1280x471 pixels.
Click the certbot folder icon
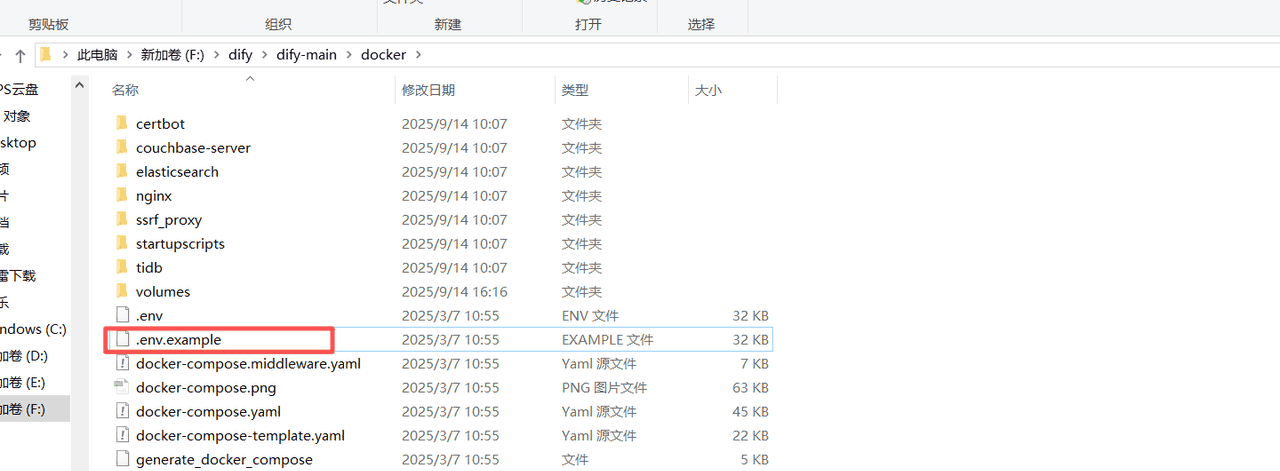tap(122, 124)
